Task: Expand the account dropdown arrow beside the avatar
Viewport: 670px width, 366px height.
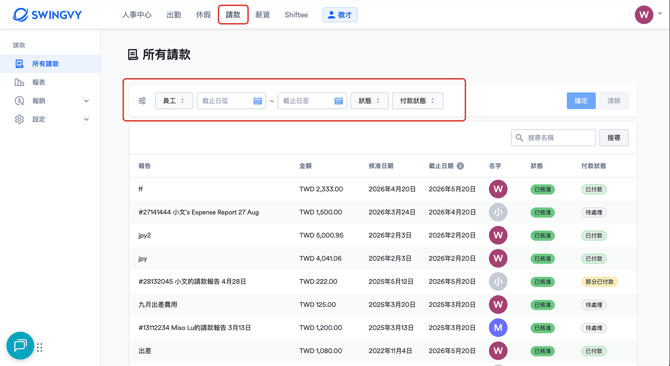Action: point(660,14)
